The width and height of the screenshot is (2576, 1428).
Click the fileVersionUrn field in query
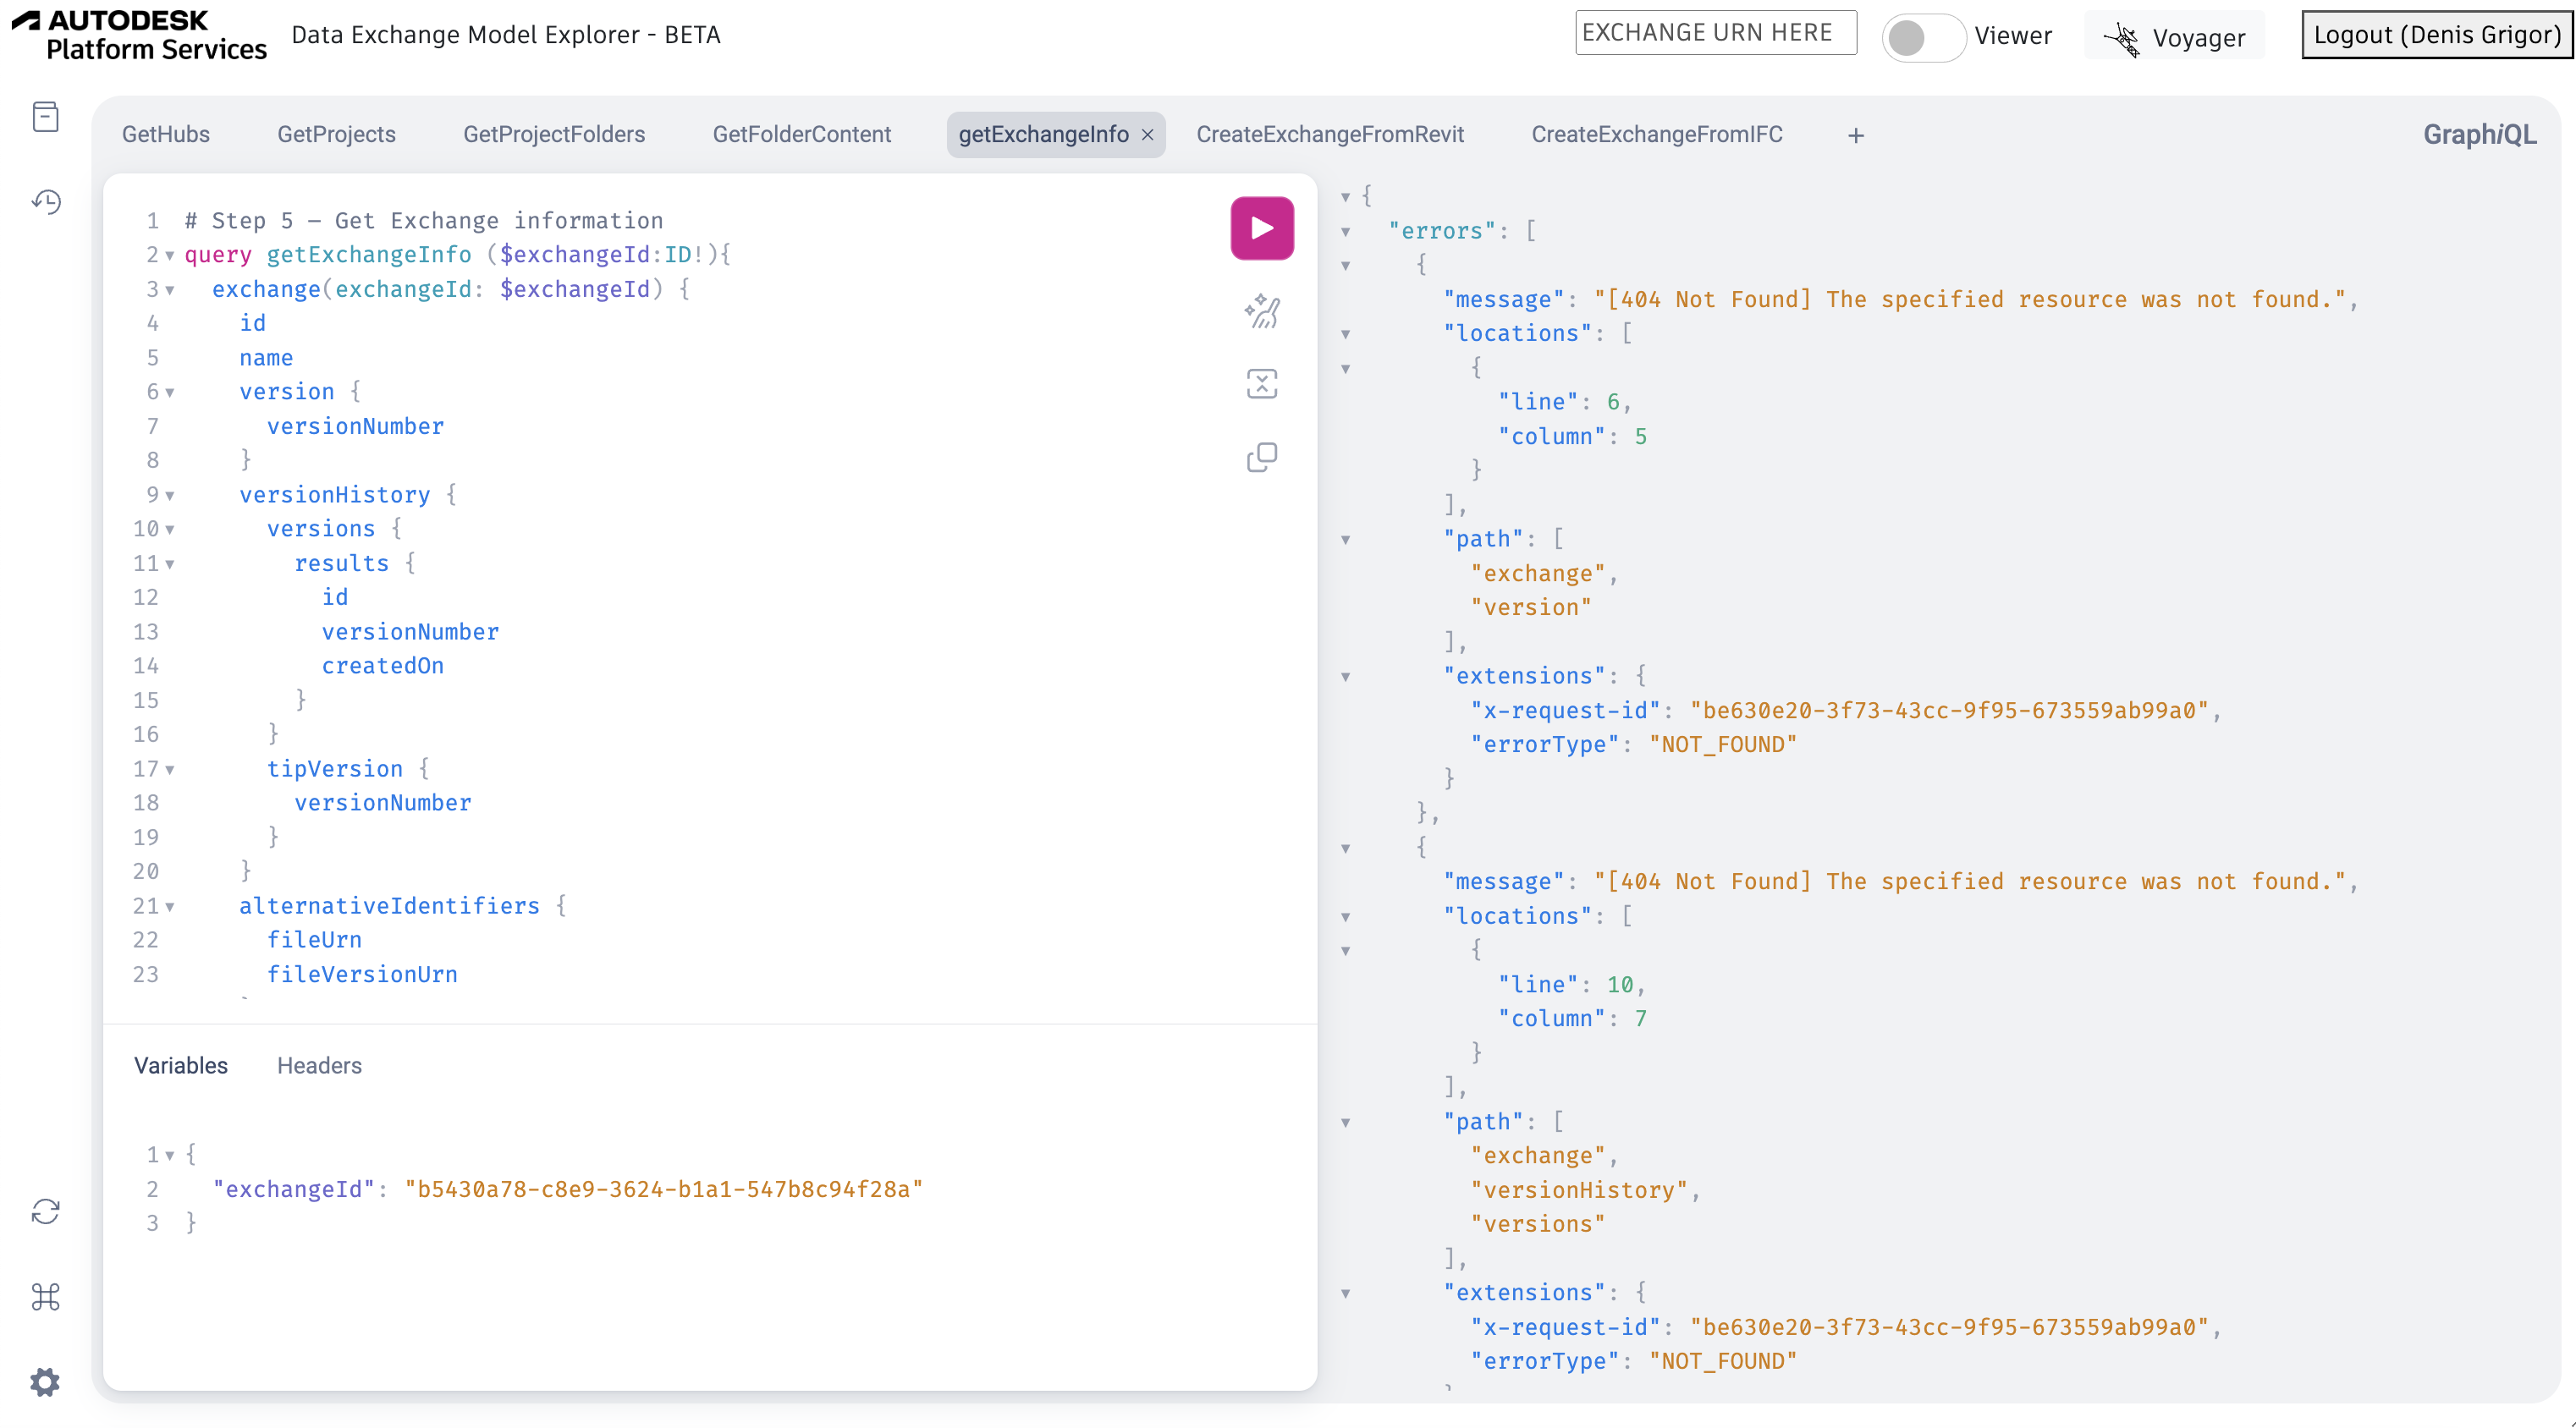click(x=362, y=974)
